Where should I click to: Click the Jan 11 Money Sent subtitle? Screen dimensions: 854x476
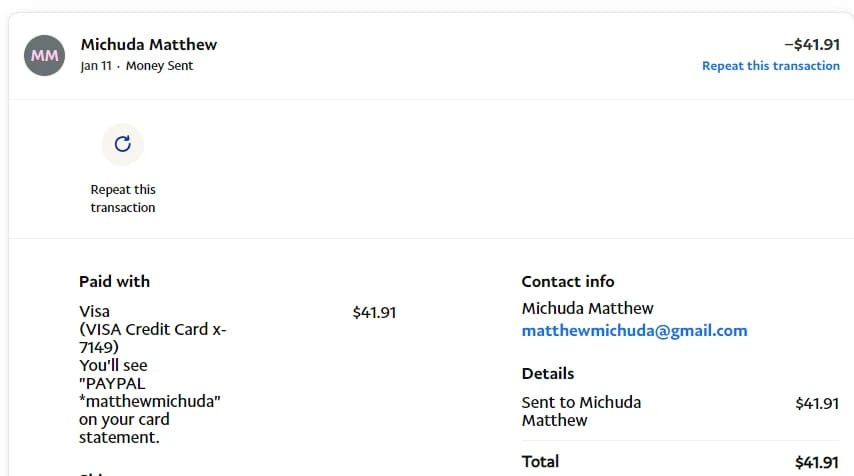137,66
